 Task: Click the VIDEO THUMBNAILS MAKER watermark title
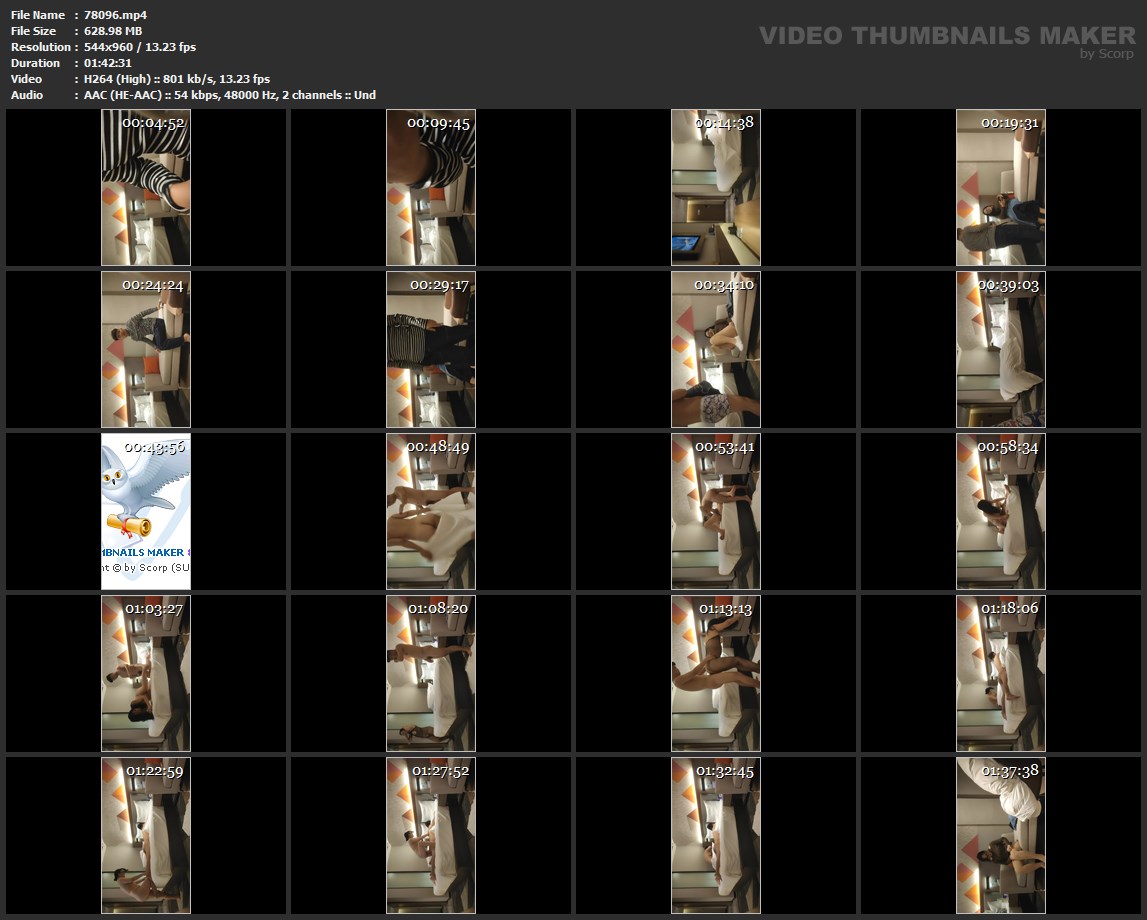pos(946,36)
